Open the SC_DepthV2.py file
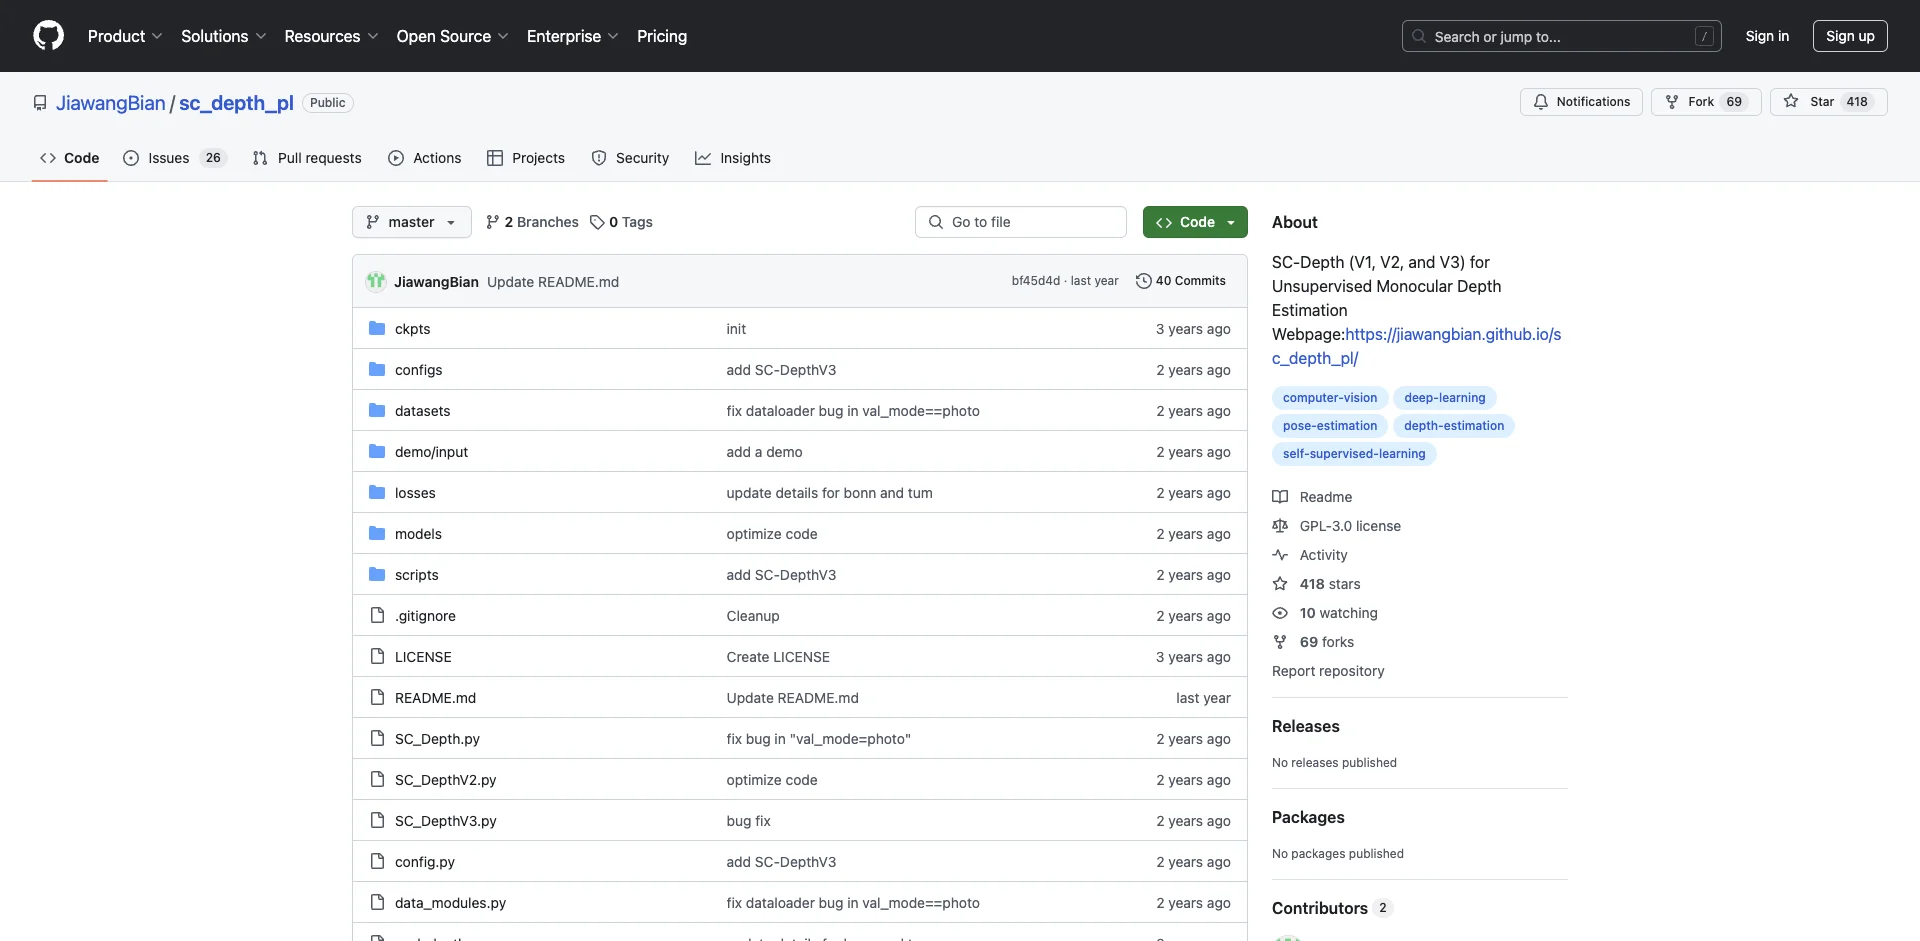This screenshot has height=941, width=1920. [x=445, y=780]
